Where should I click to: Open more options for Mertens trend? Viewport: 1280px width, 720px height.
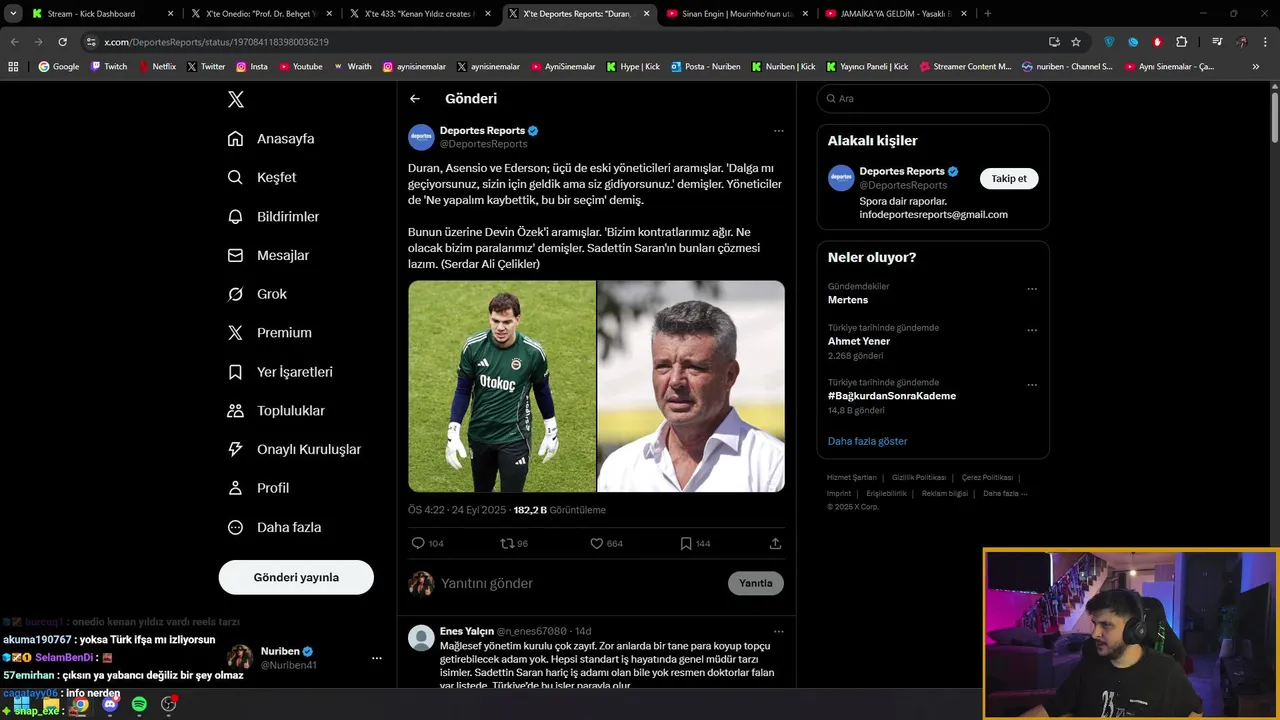[1032, 290]
